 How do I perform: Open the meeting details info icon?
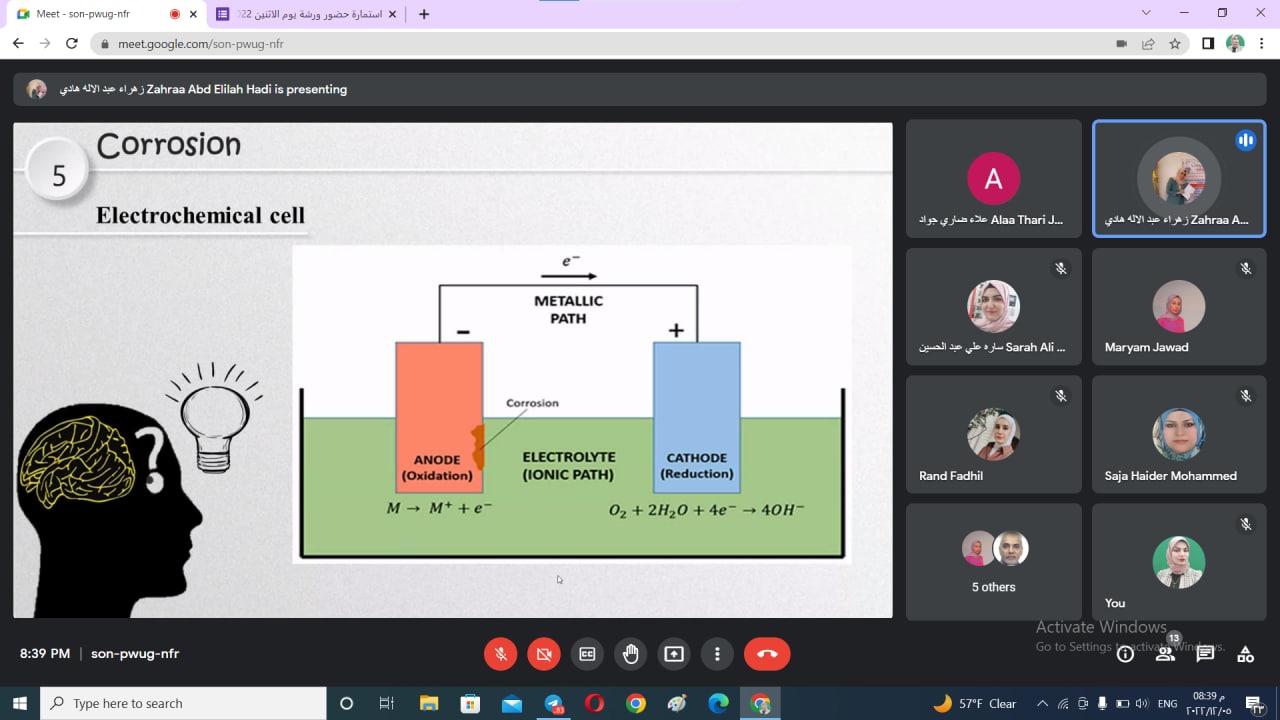(x=1125, y=654)
